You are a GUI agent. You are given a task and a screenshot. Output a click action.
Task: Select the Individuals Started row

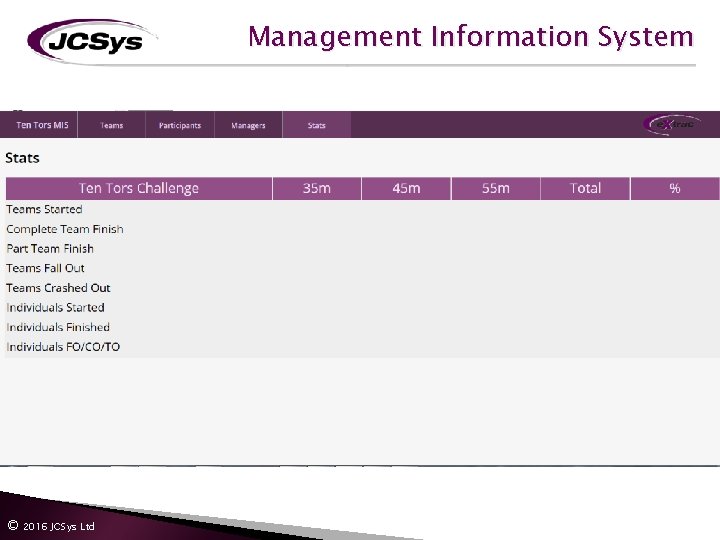(363, 308)
